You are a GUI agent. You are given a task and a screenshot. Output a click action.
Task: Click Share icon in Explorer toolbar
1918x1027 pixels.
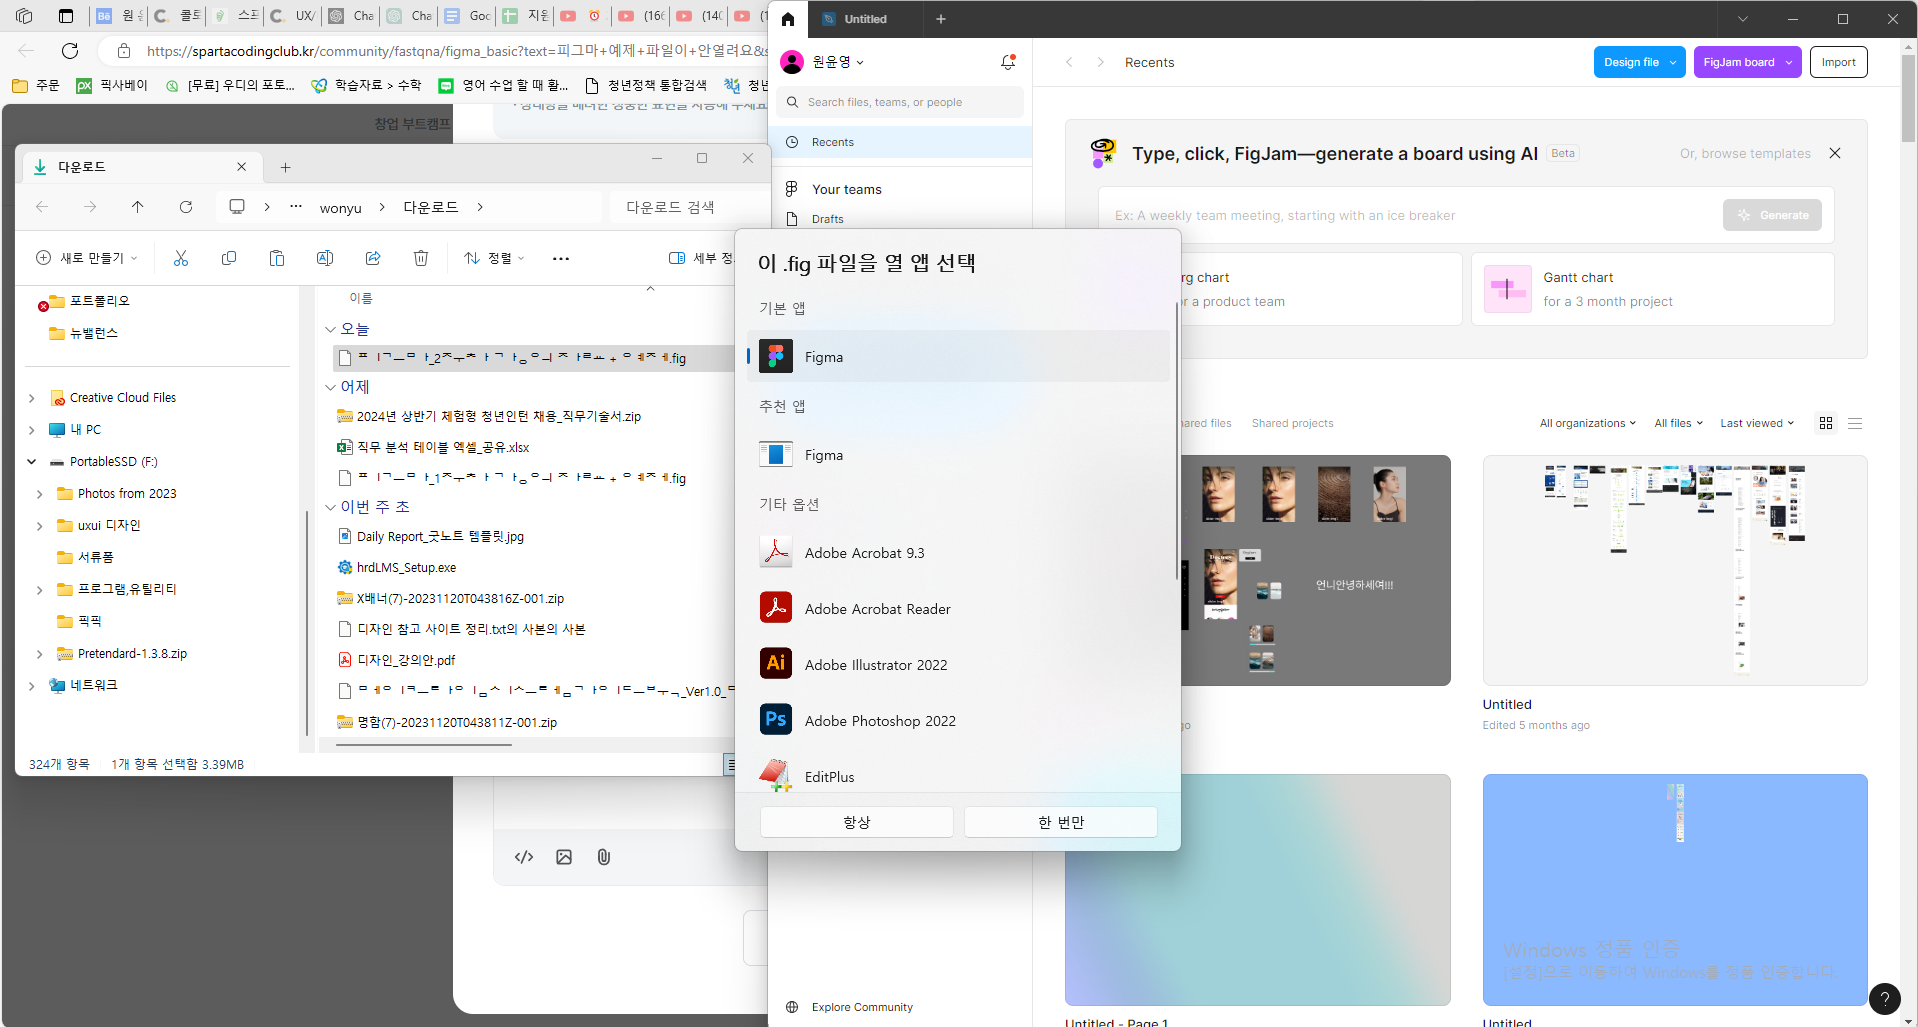[373, 258]
